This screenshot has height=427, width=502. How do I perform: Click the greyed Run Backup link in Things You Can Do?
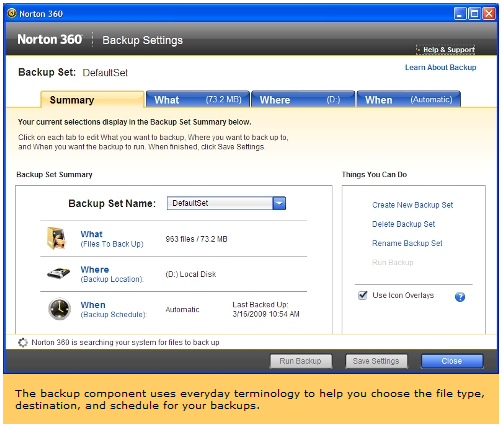[392, 262]
